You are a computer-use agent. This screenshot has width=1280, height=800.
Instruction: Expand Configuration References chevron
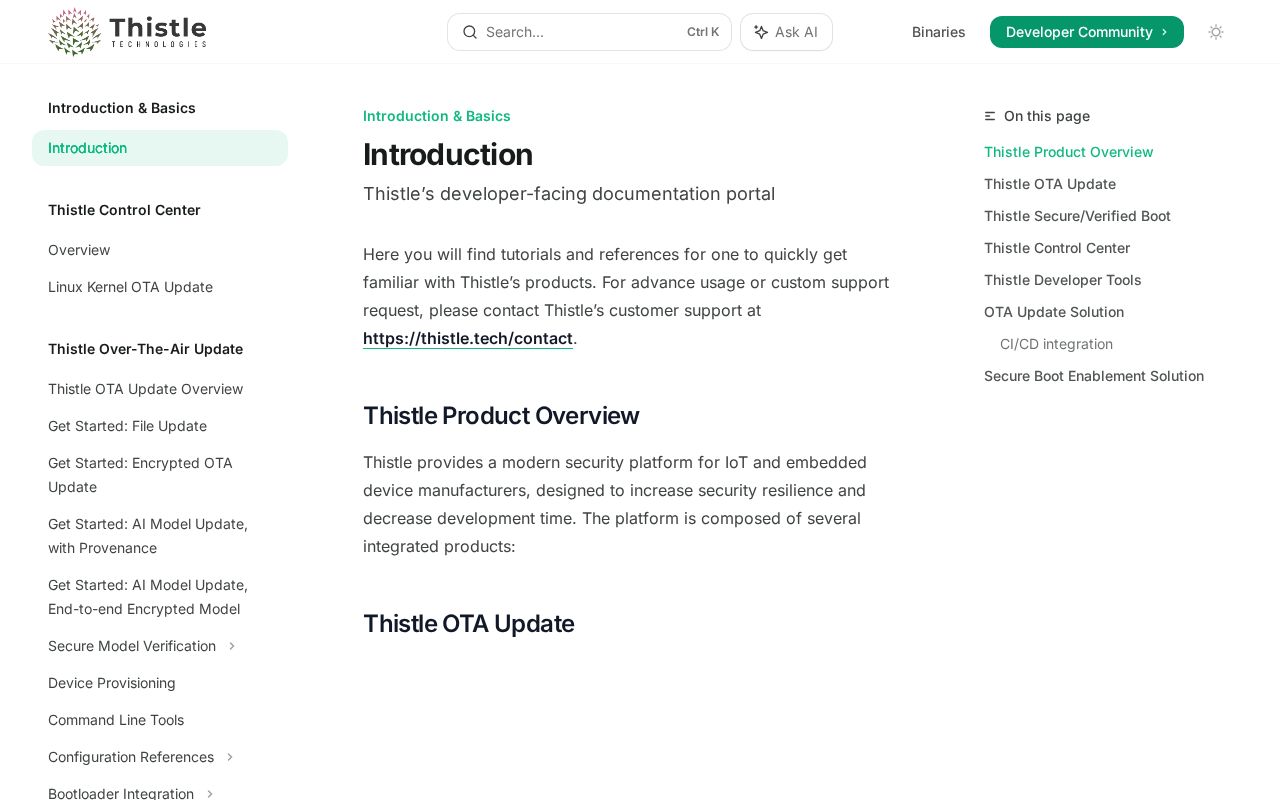point(230,757)
